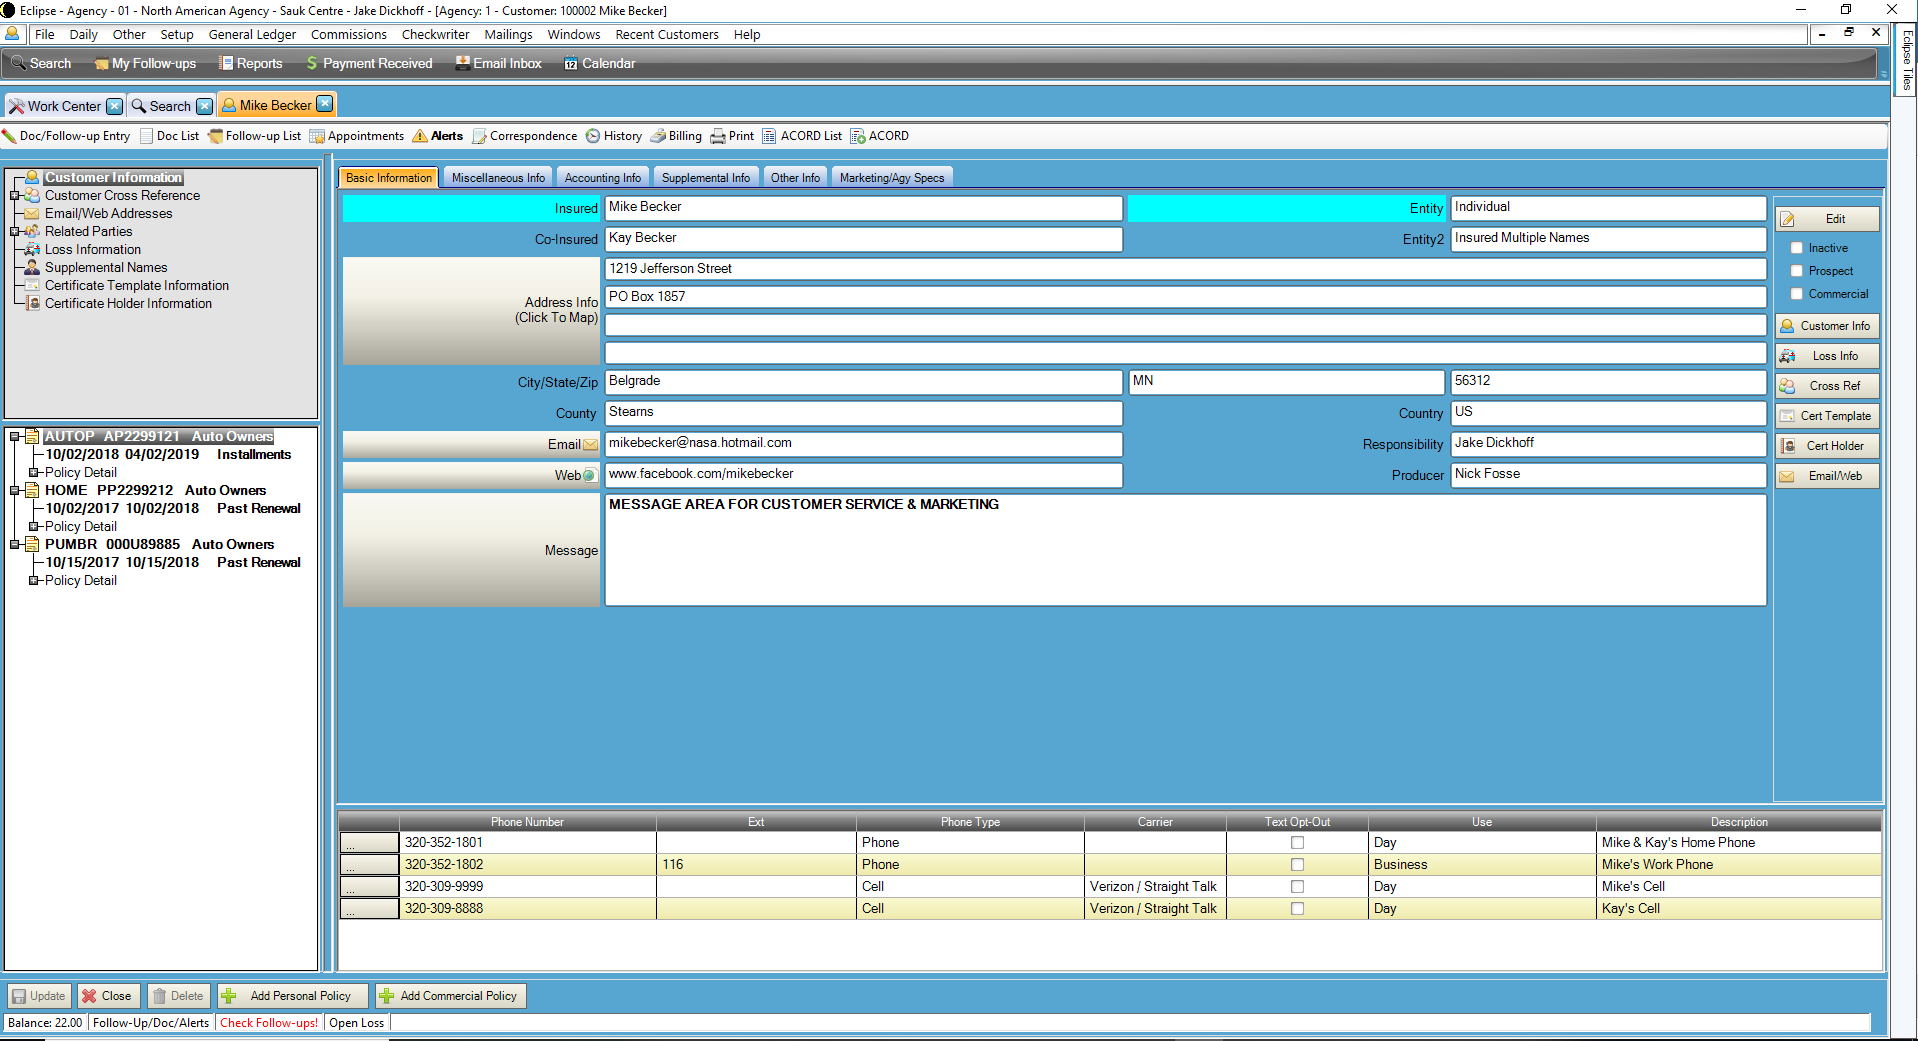Image resolution: width=1918 pixels, height=1041 pixels.
Task: Open the ACORD List
Action: point(802,136)
